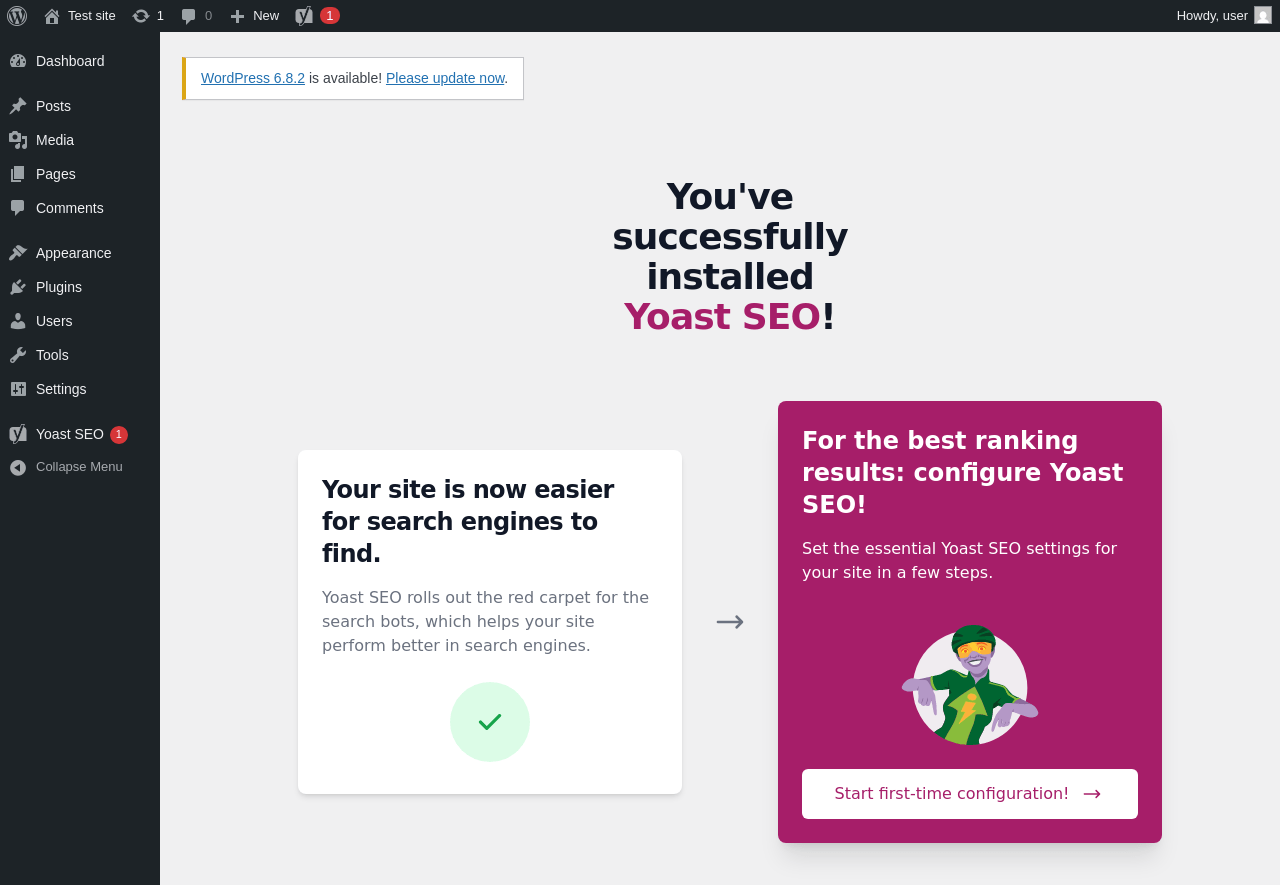This screenshot has height=885, width=1280.
Task: Click the Dashboard gauge icon
Action: click(x=18, y=61)
